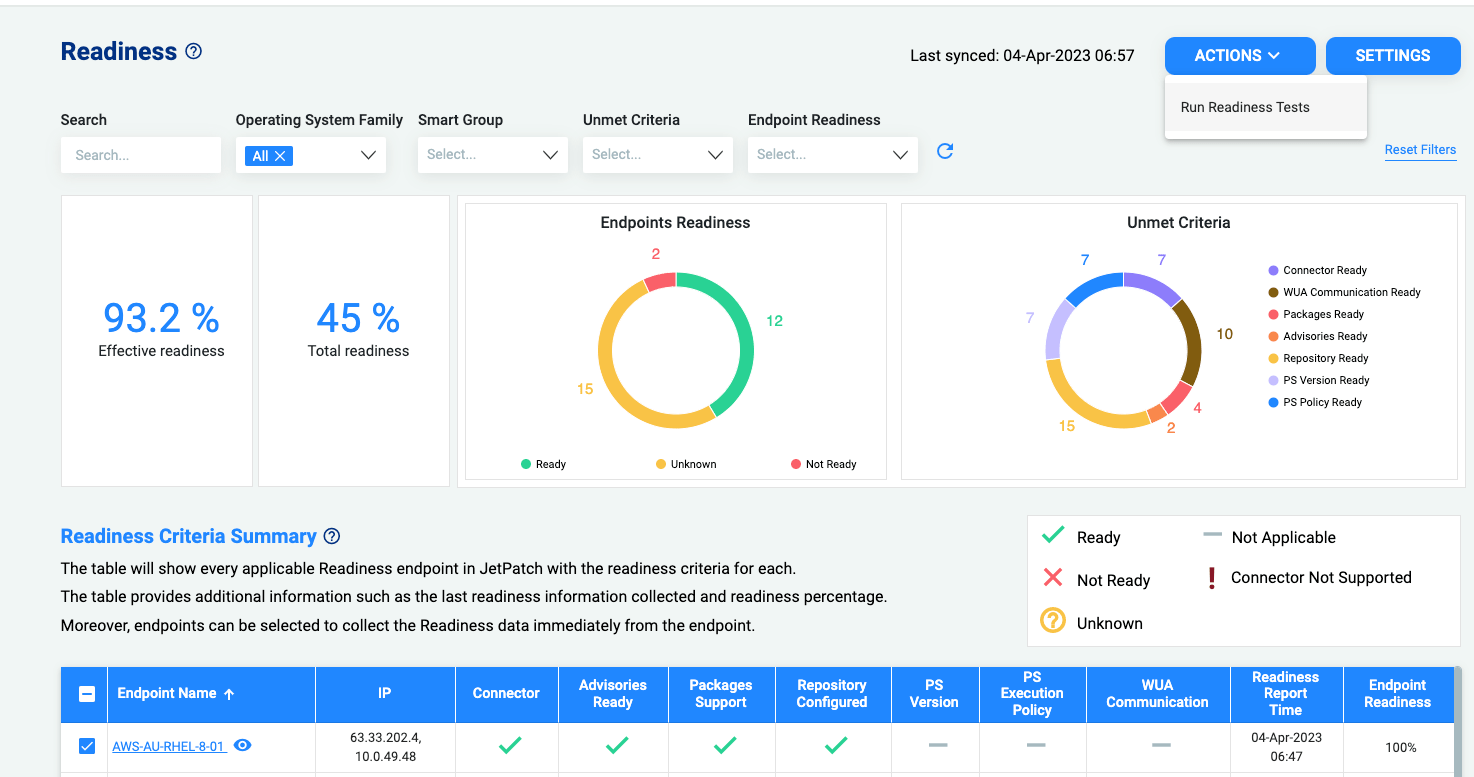The height and width of the screenshot is (777, 1474).
Task: Click the WUA Communication Ready legend swatch
Action: (1273, 292)
